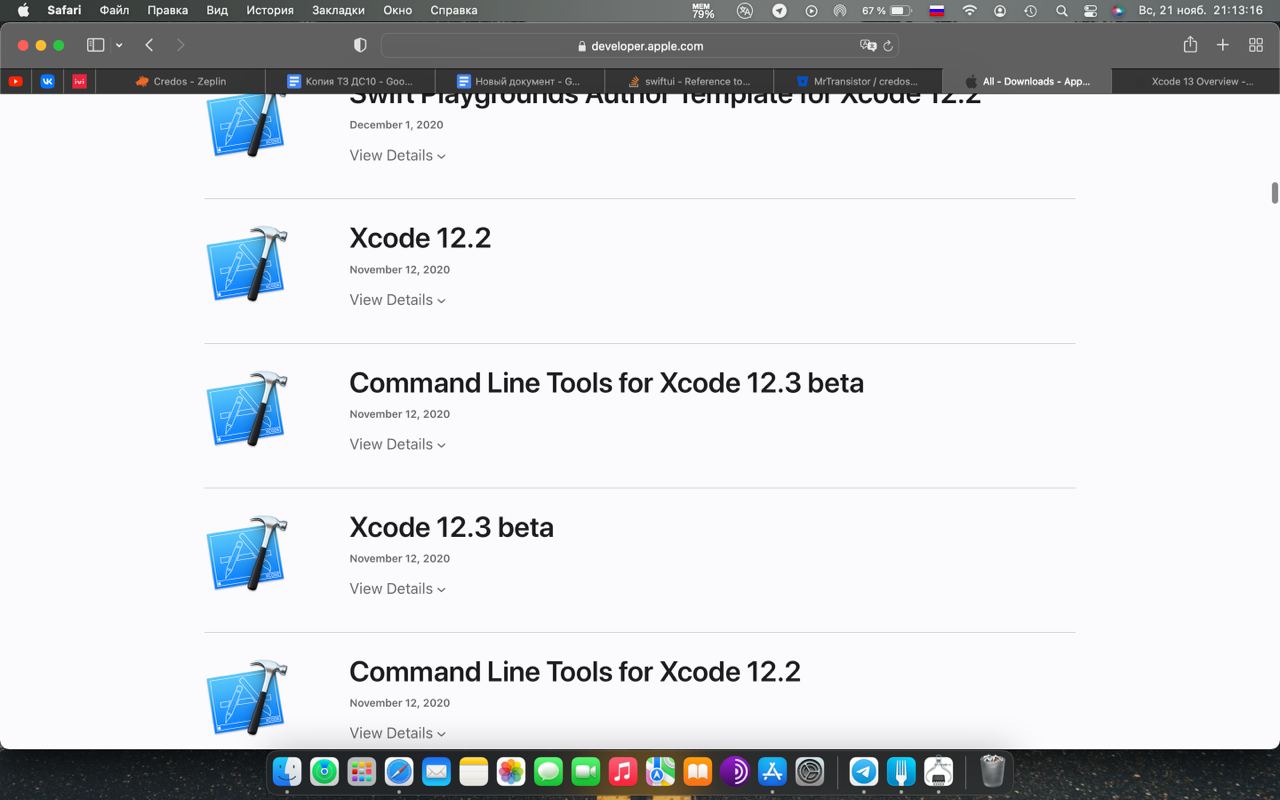The height and width of the screenshot is (800, 1280).
Task: Go back with the back arrow
Action: click(x=149, y=45)
